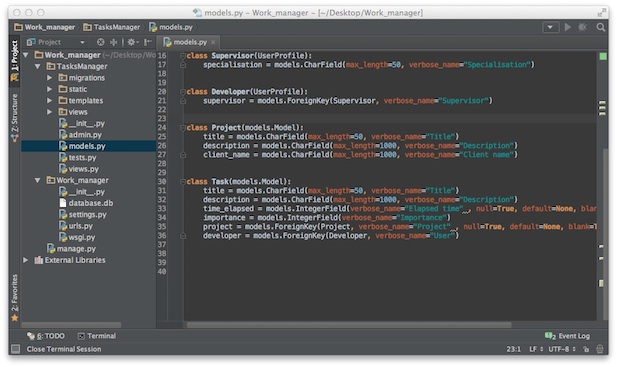This screenshot has height=367, width=617.
Task: Open the Project view selector dropdown
Action: [x=55, y=42]
